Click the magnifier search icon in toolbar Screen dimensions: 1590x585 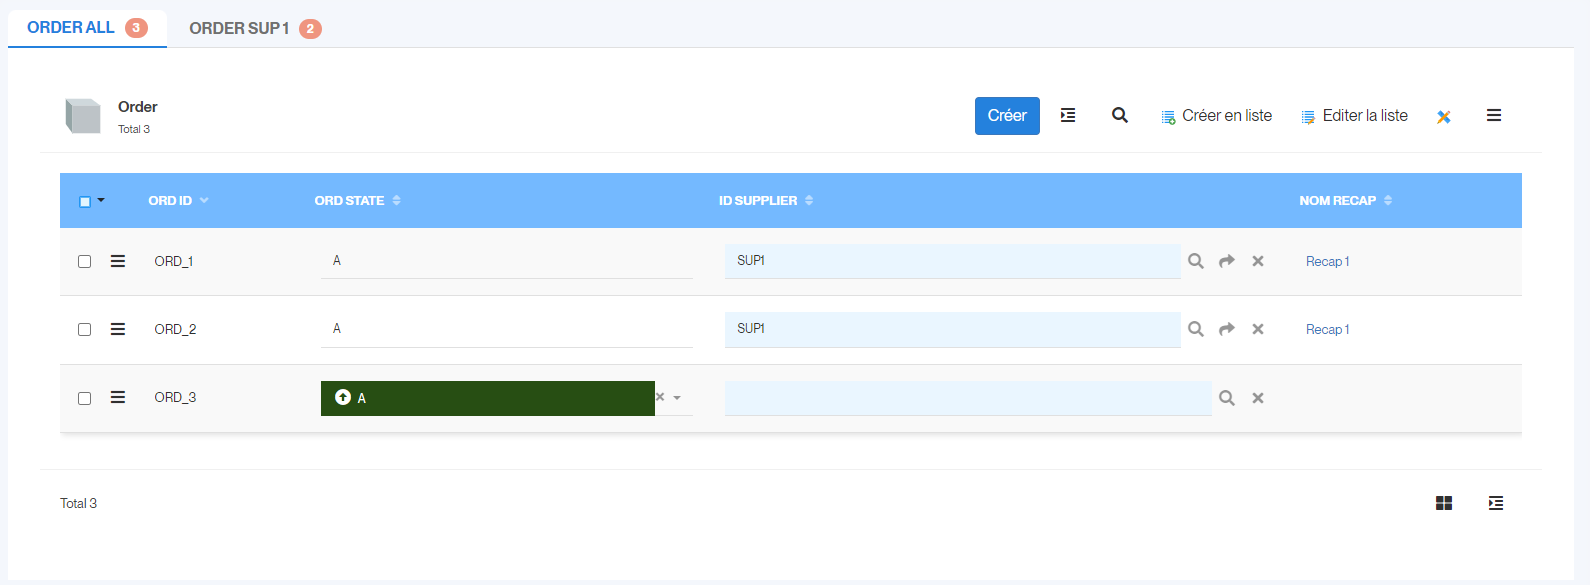(1120, 115)
